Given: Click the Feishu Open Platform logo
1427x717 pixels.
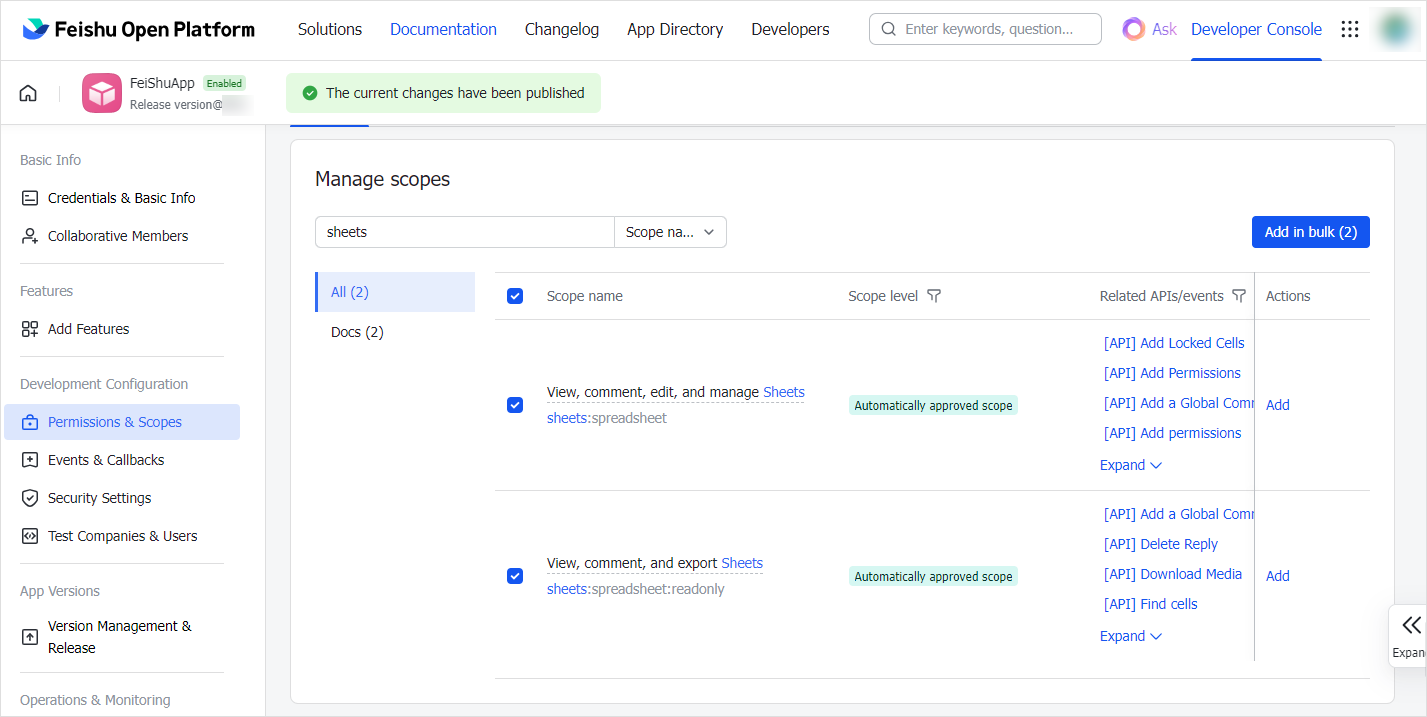Looking at the screenshot, I should click(x=138, y=29).
